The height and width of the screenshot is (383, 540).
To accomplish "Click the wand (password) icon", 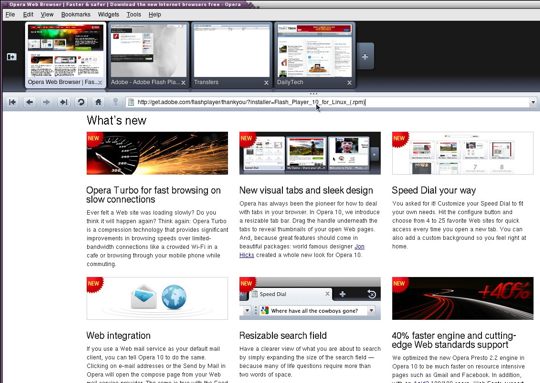I will coord(116,102).
